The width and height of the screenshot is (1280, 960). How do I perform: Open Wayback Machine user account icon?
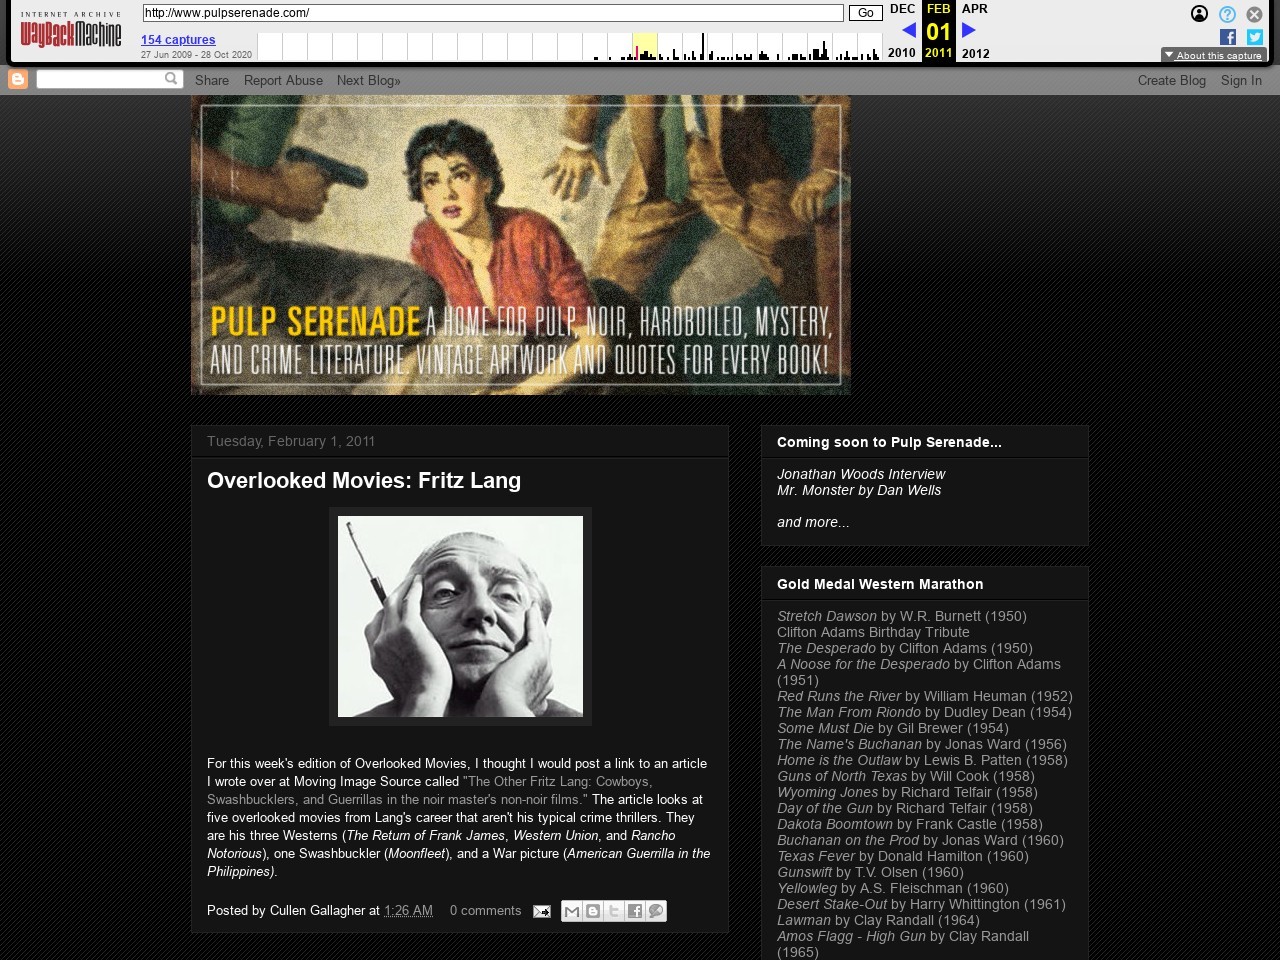[x=1199, y=14]
